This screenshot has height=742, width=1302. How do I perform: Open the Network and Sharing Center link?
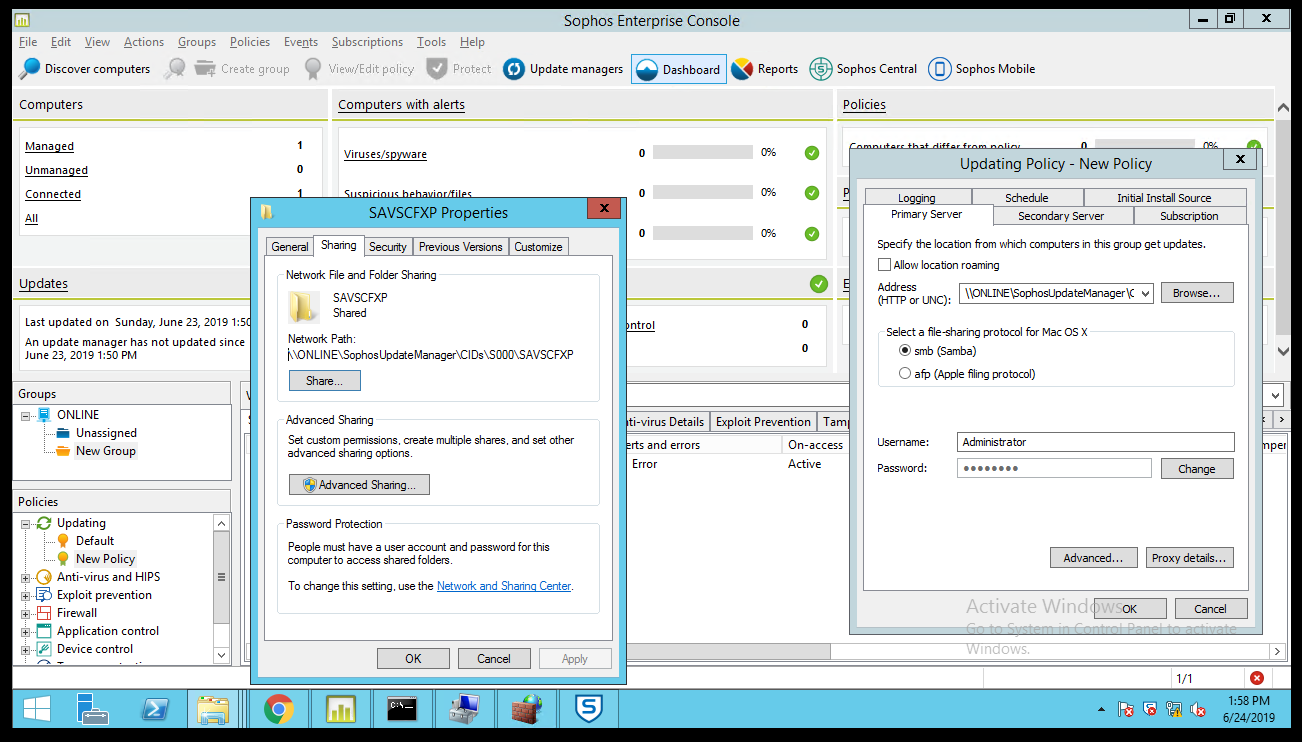[x=504, y=586]
